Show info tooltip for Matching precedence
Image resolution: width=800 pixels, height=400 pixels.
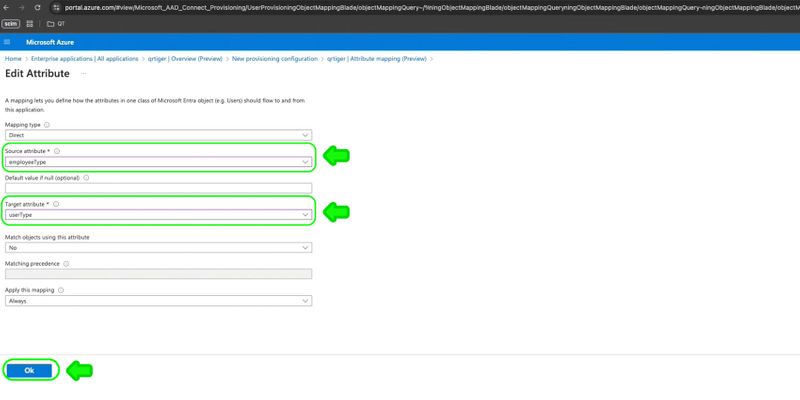[66, 264]
